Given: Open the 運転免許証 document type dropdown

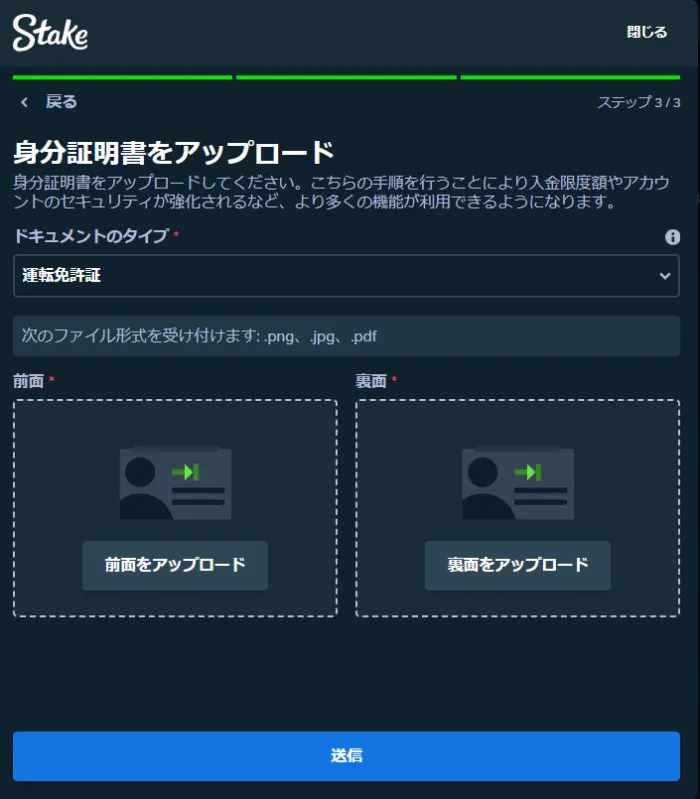Looking at the screenshot, I should coord(346,276).
